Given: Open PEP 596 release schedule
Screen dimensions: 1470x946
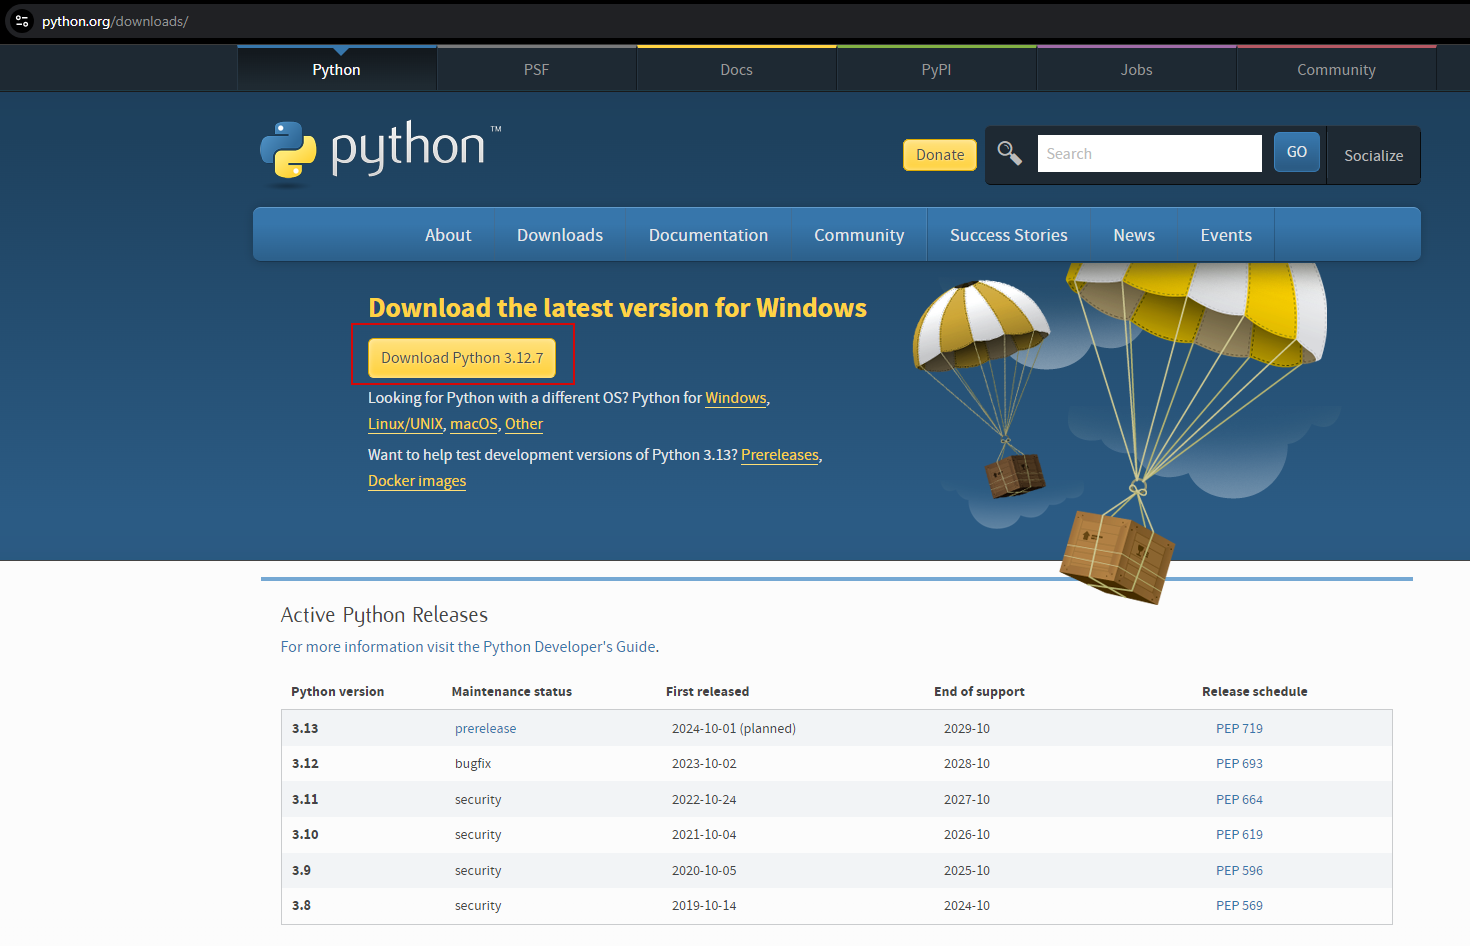Looking at the screenshot, I should (x=1239, y=871).
